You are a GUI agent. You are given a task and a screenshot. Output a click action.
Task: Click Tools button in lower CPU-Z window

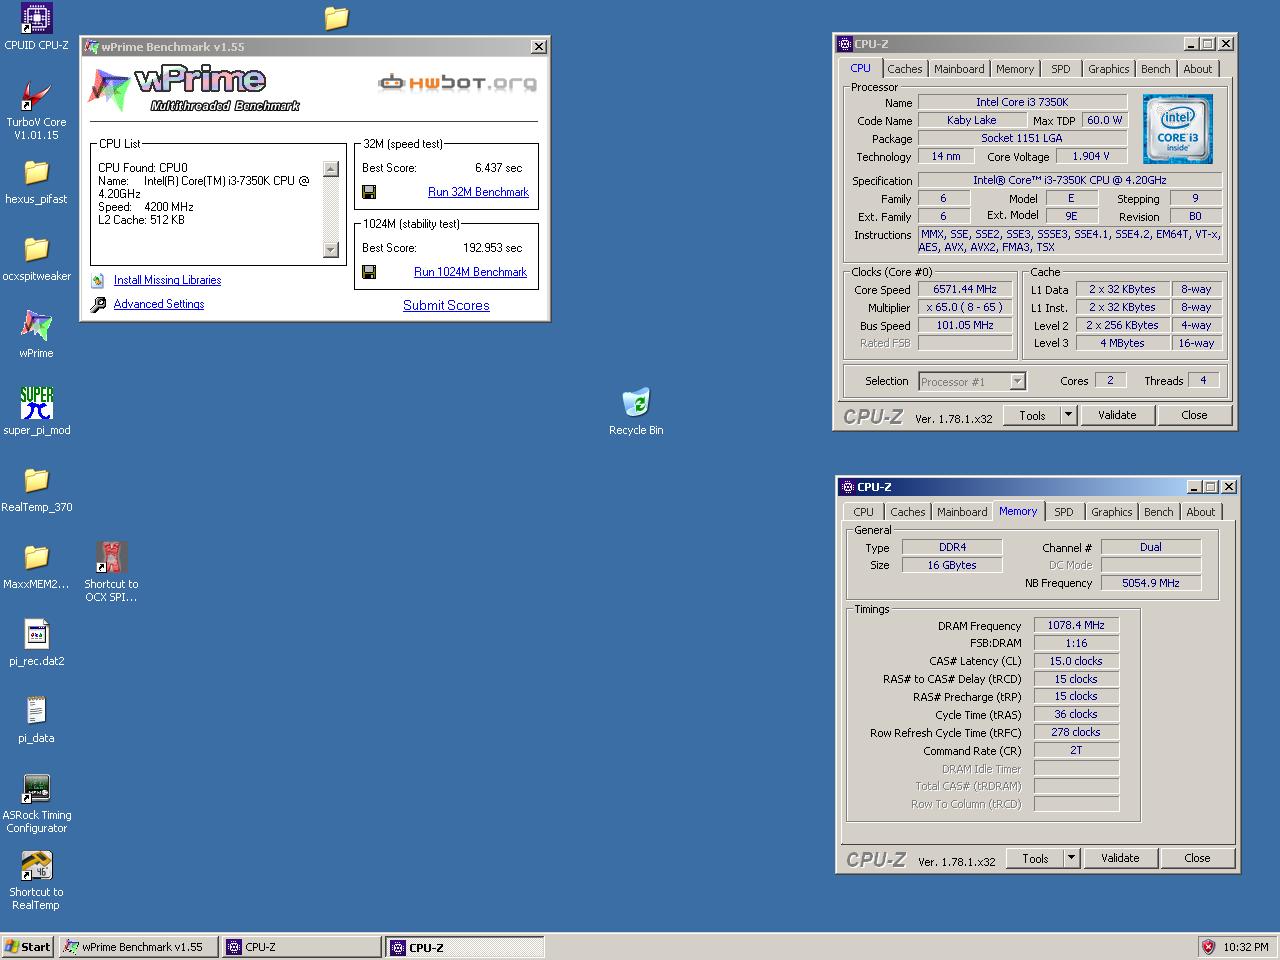[1036, 858]
